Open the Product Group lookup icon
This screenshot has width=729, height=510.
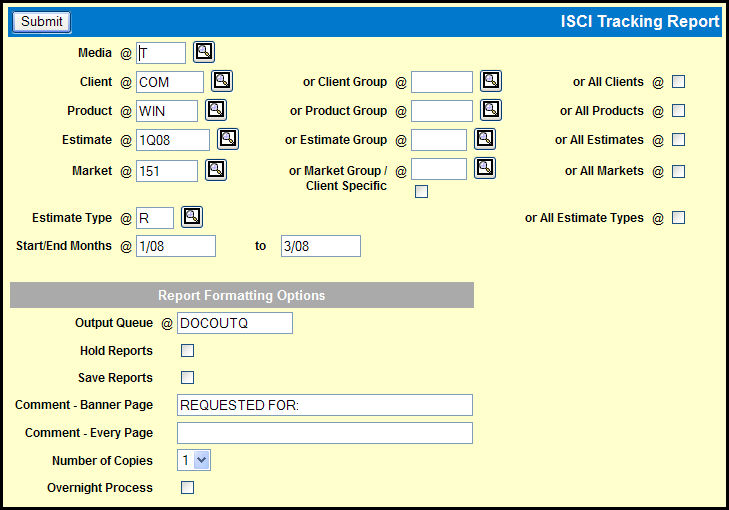[490, 110]
